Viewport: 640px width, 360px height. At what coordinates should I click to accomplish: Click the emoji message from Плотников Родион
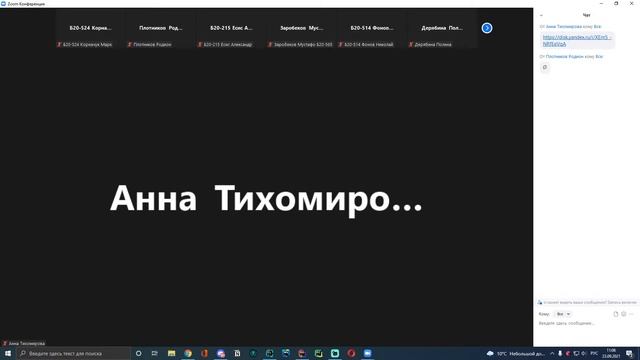[545, 67]
